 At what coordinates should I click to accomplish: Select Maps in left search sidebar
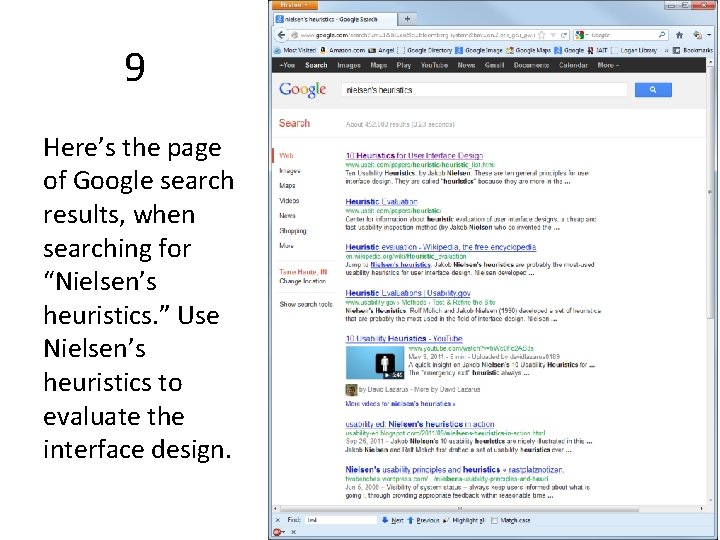(287, 186)
